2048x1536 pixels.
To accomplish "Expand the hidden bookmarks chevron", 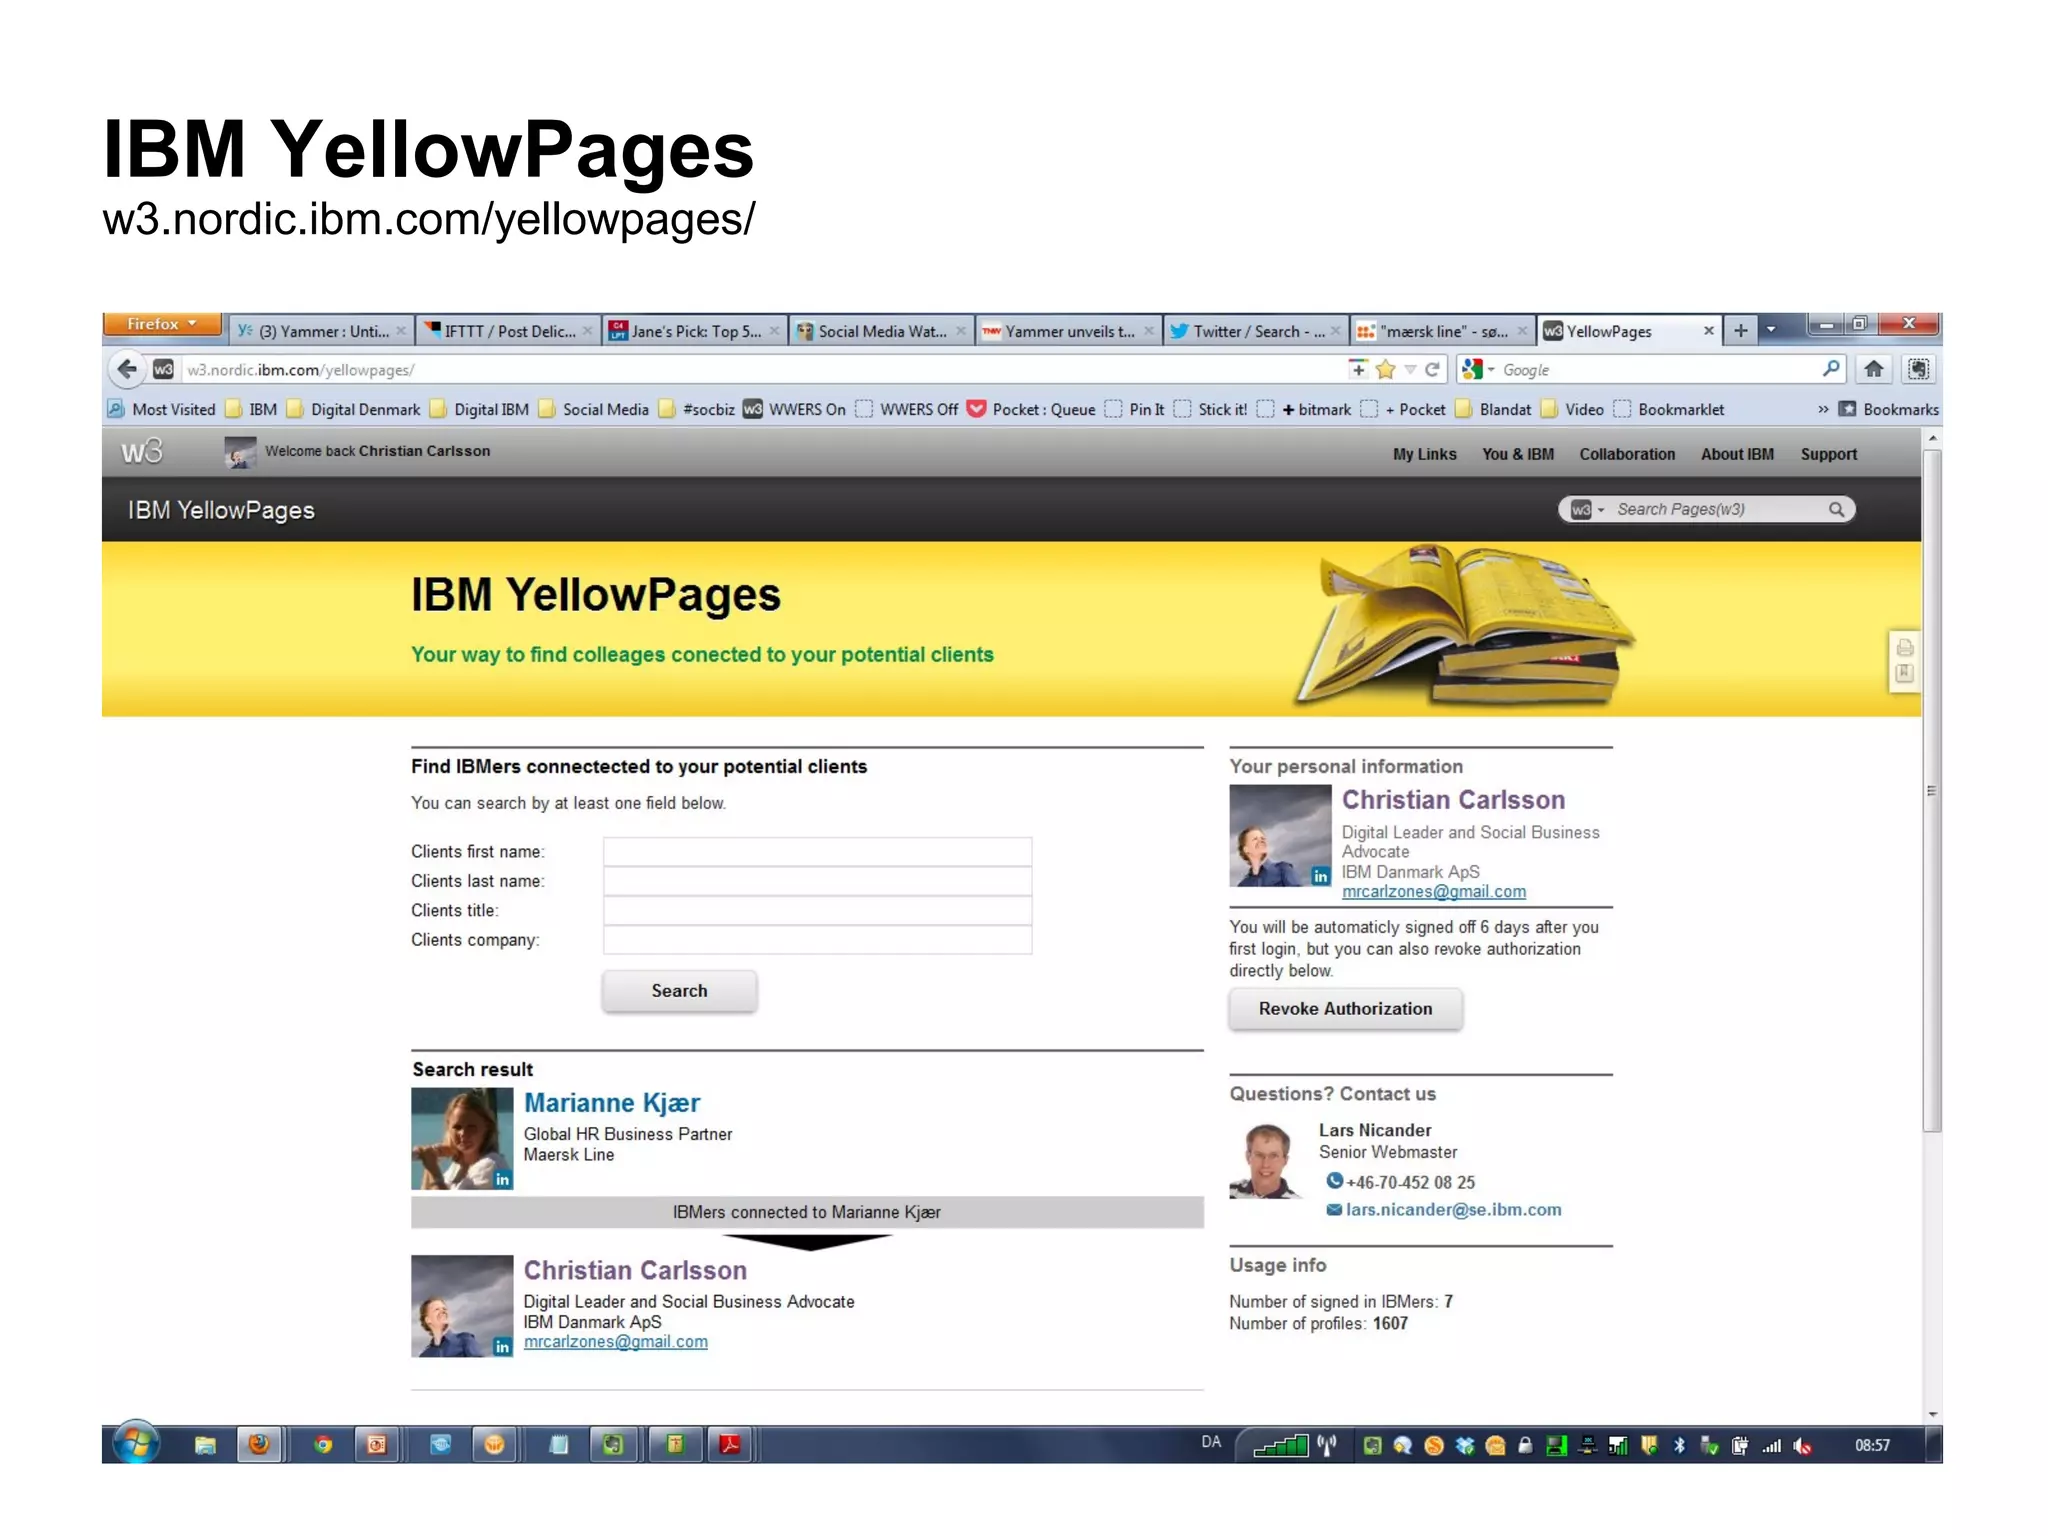I will click(x=1823, y=409).
